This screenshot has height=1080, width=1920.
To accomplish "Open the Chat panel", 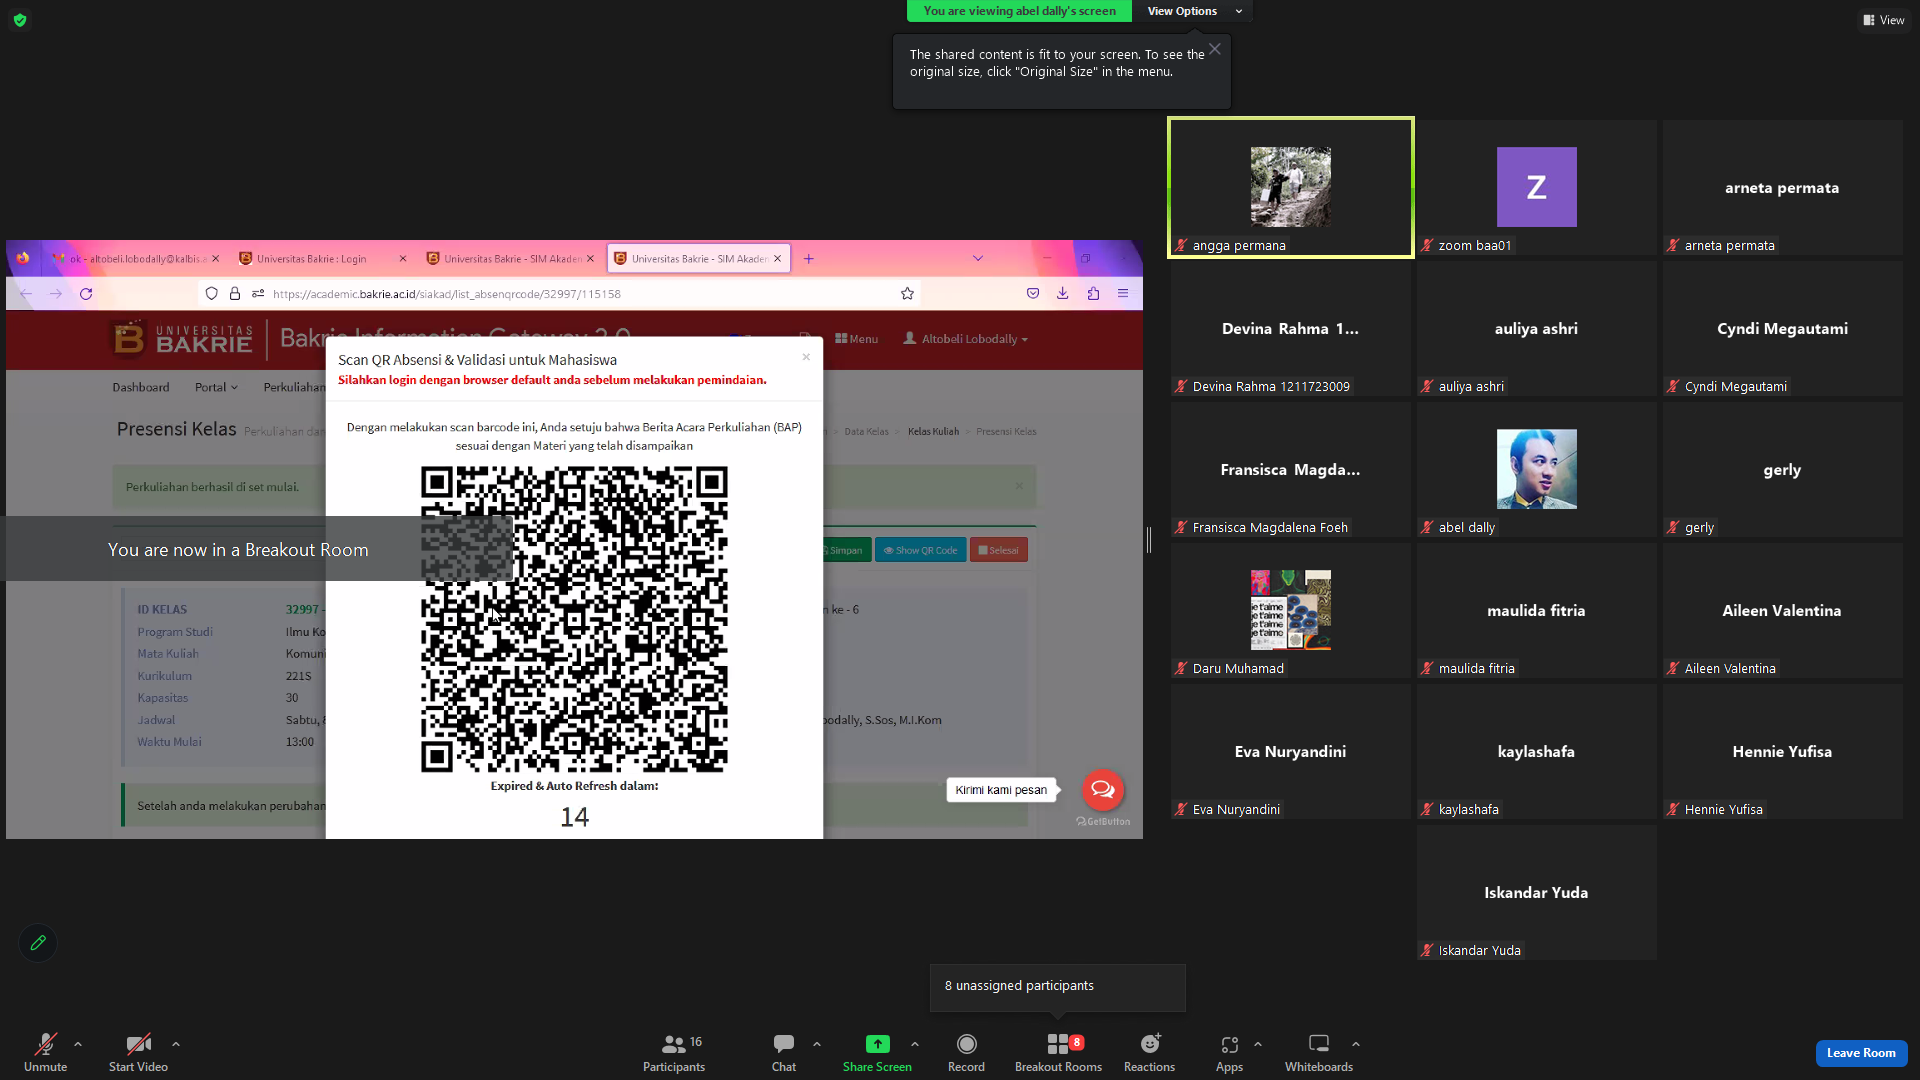I will point(784,1052).
